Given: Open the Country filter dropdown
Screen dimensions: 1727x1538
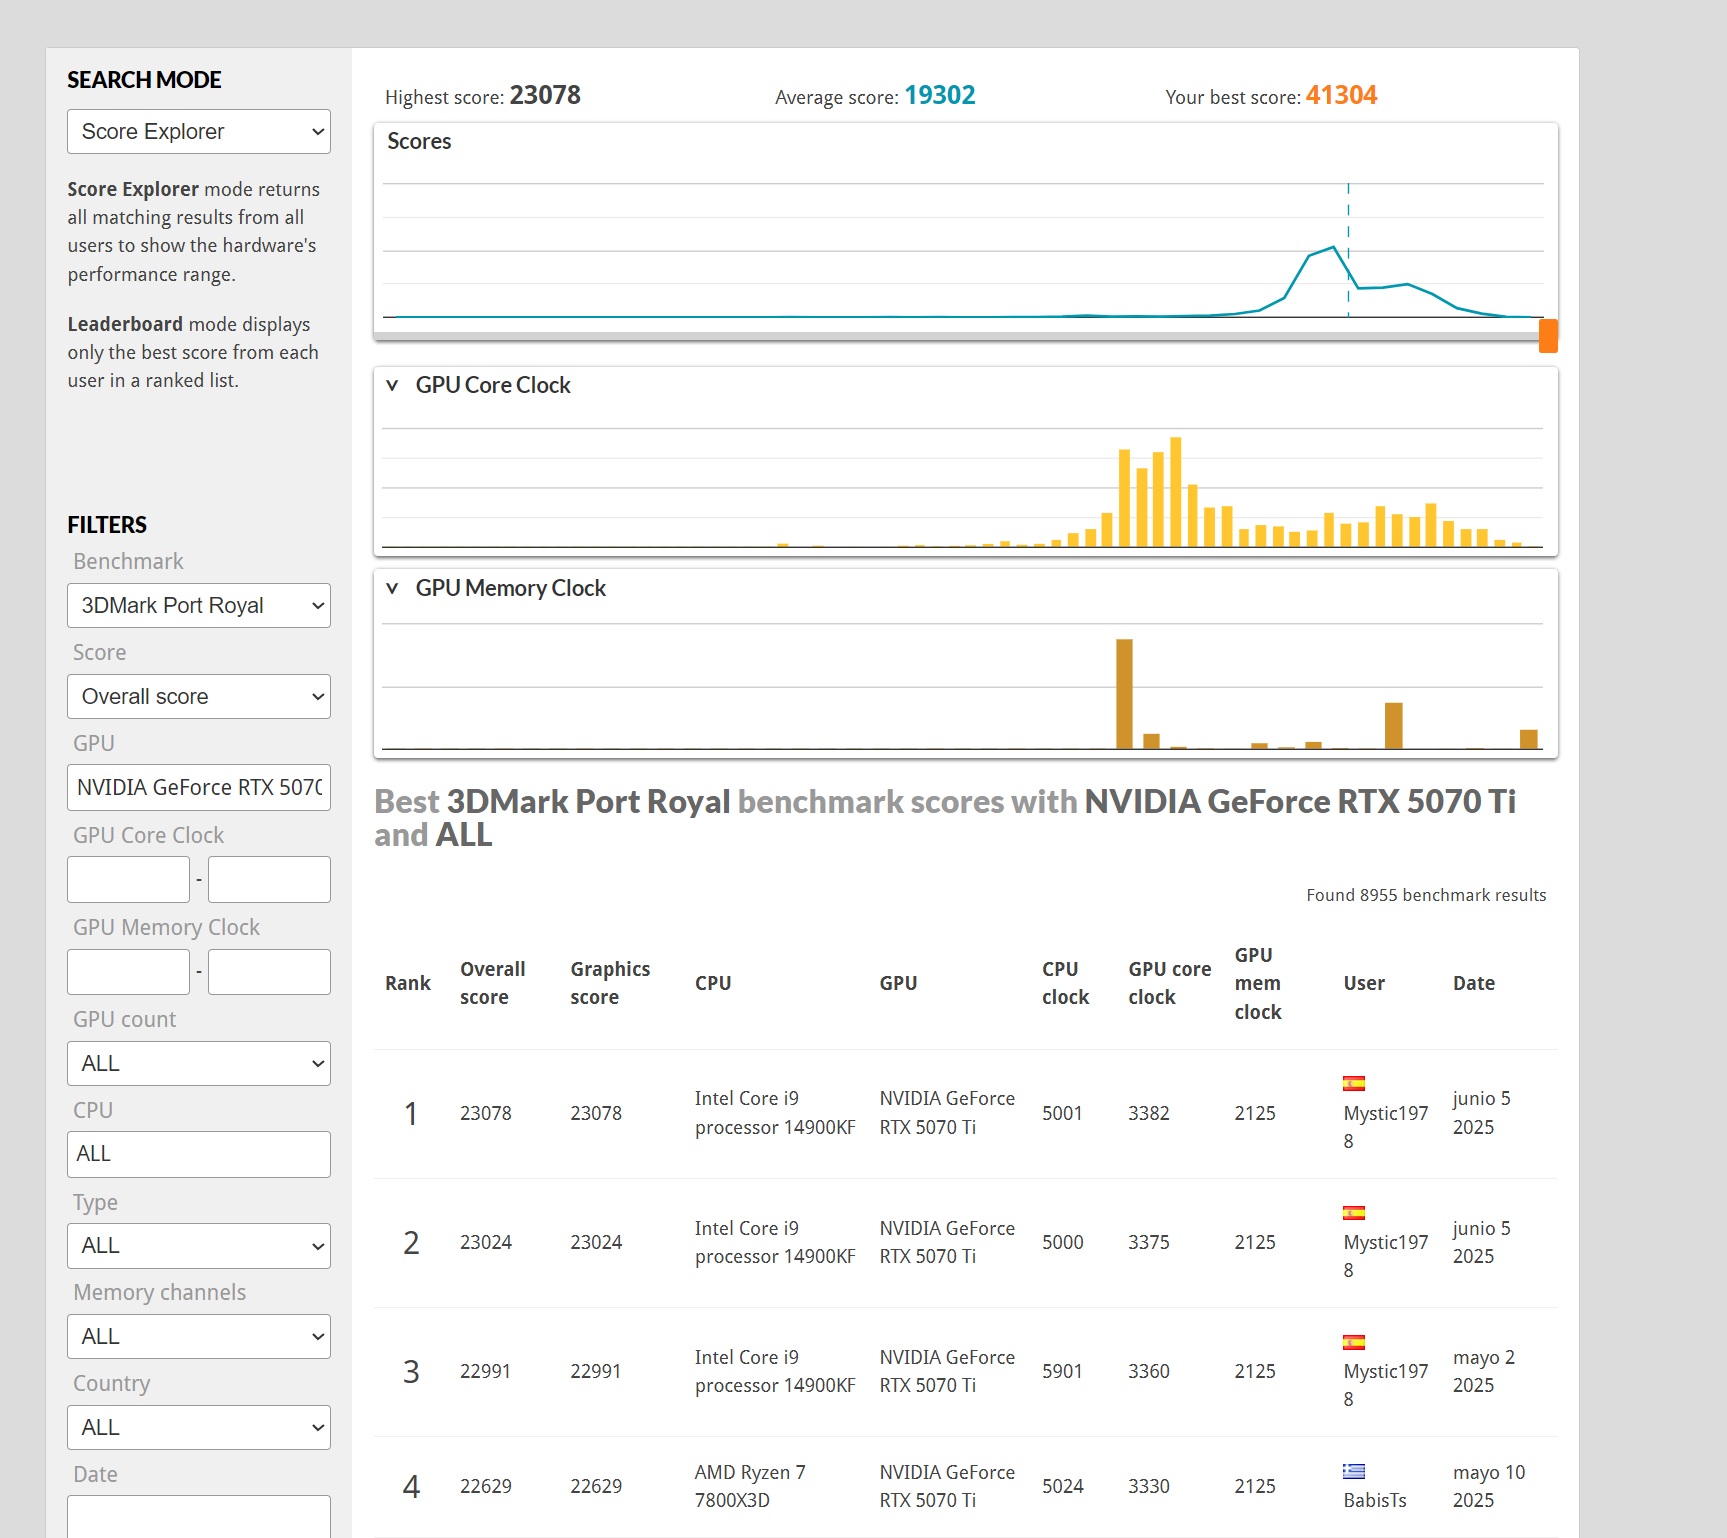Looking at the screenshot, I should coord(198,1428).
